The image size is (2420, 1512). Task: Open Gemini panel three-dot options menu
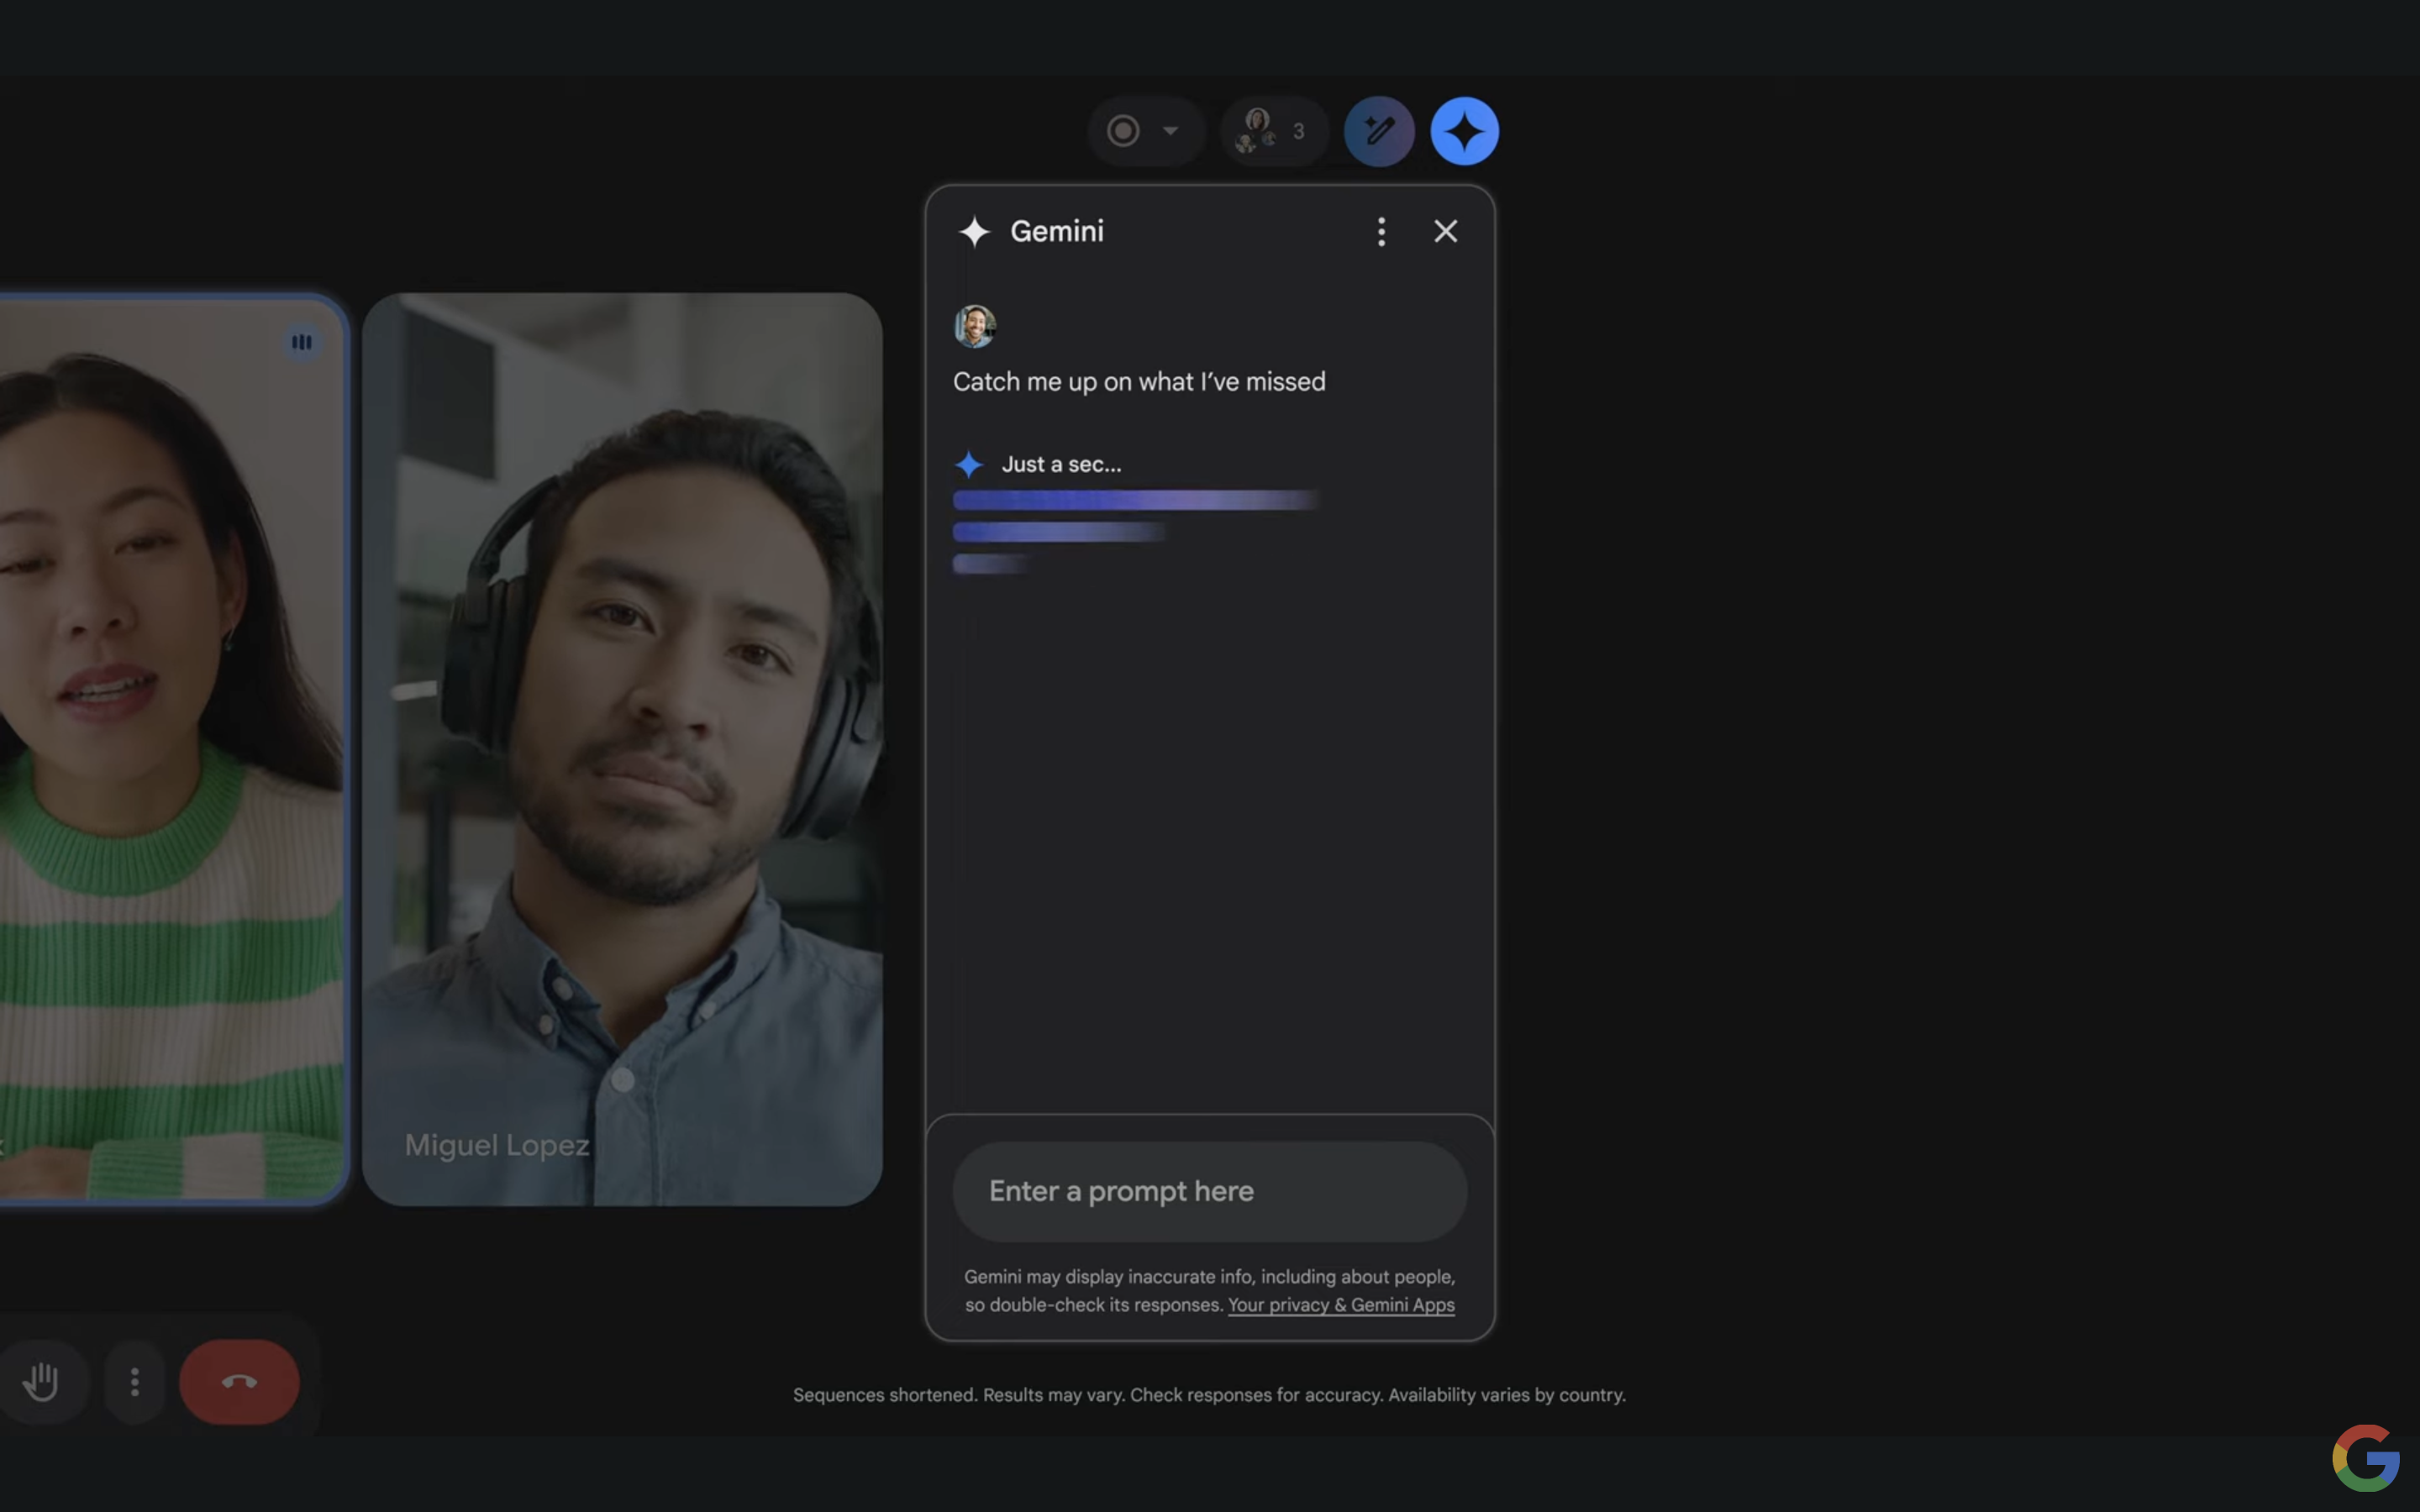pos(1381,232)
